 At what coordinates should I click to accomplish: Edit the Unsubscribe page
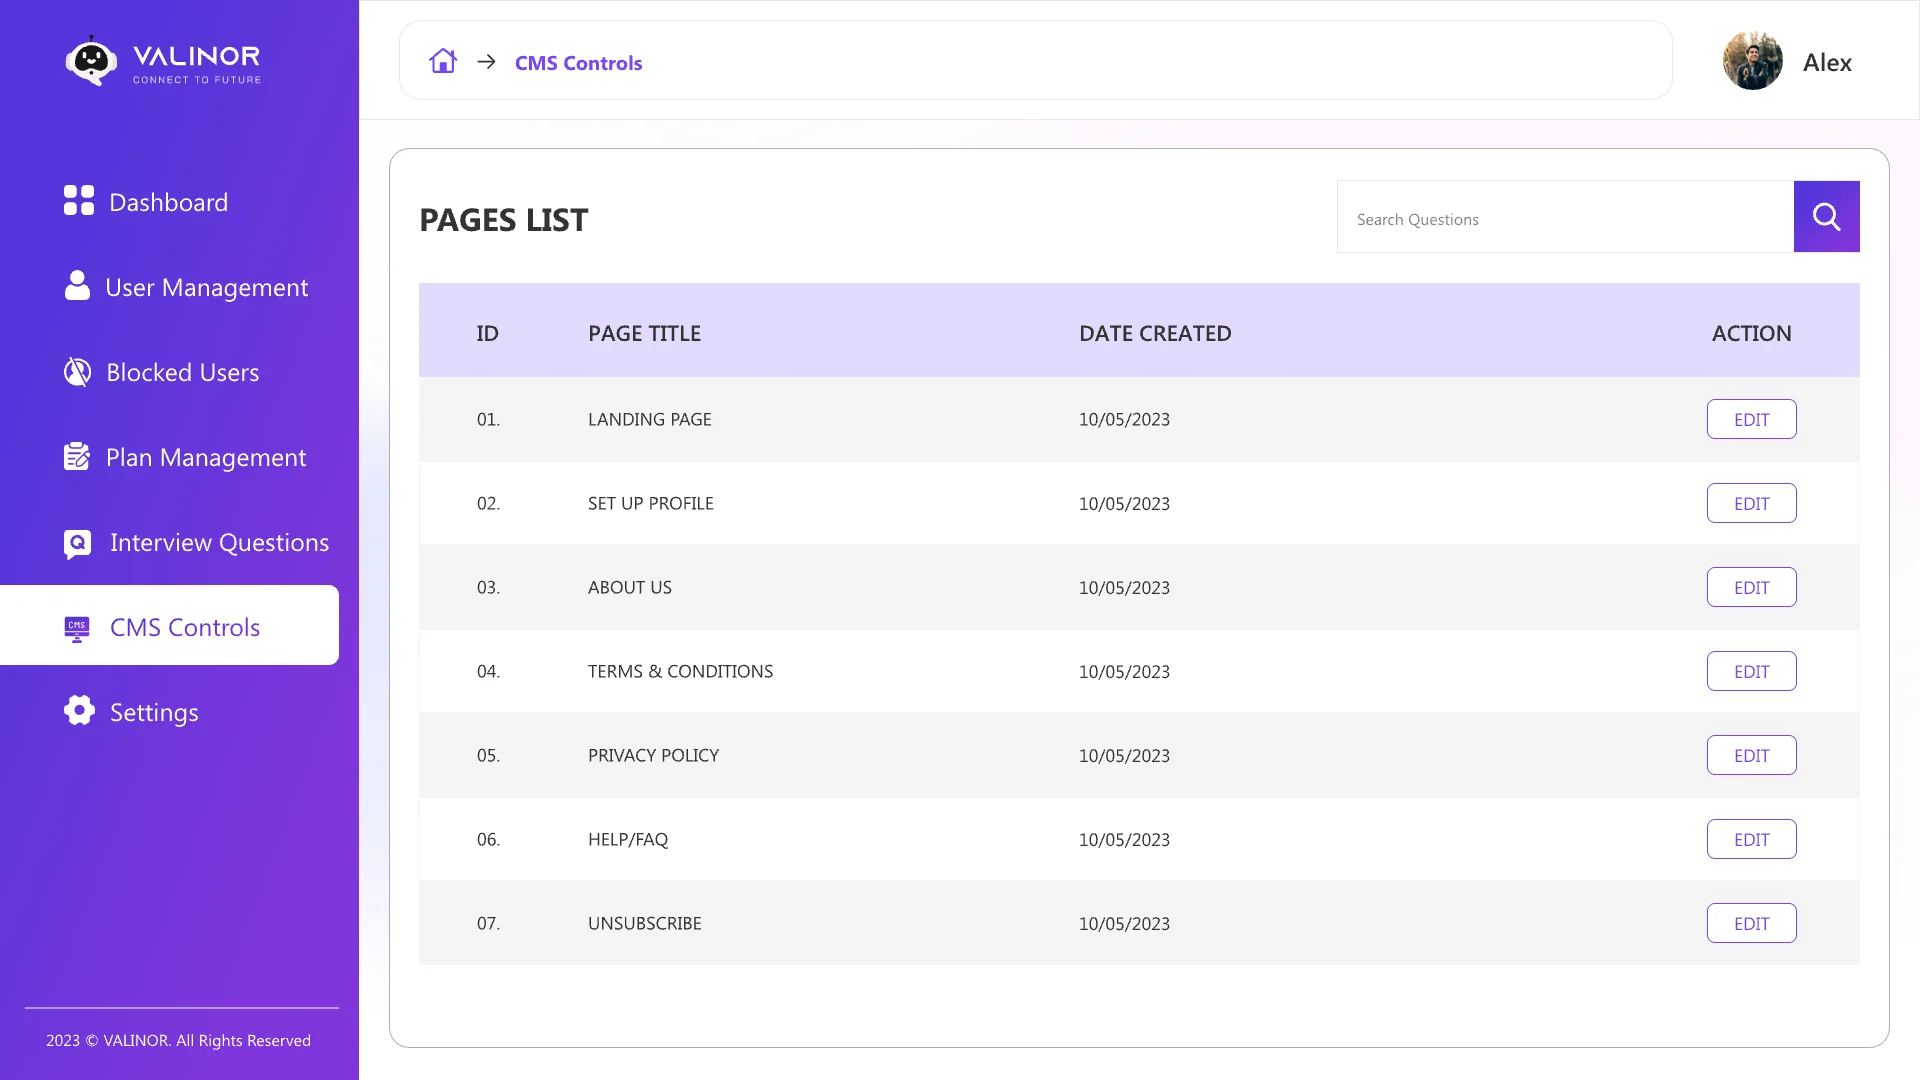pyautogui.click(x=1751, y=923)
